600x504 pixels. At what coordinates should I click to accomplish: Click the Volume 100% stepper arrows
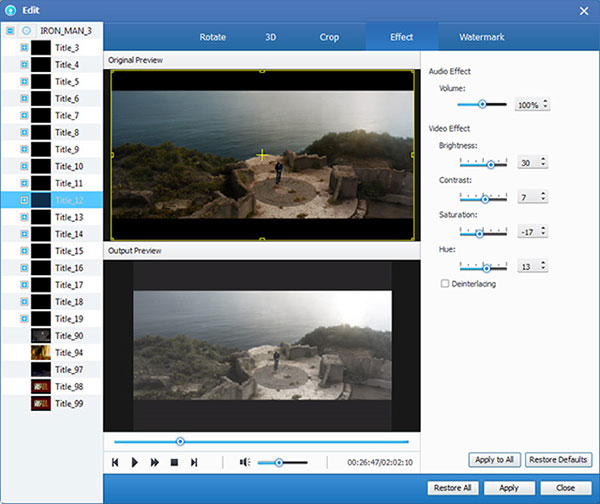tap(545, 104)
